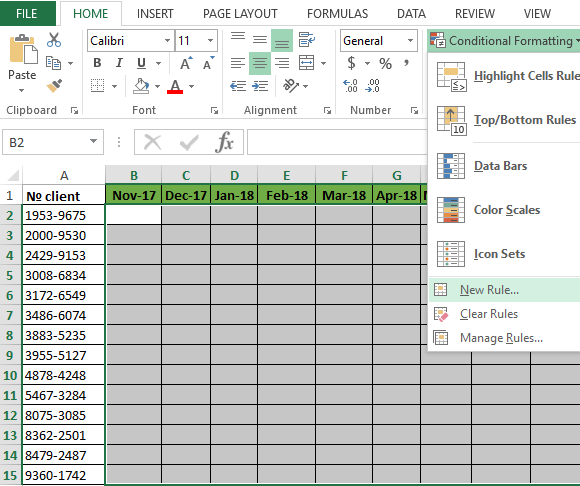Toggle Bottom Align

282,41
